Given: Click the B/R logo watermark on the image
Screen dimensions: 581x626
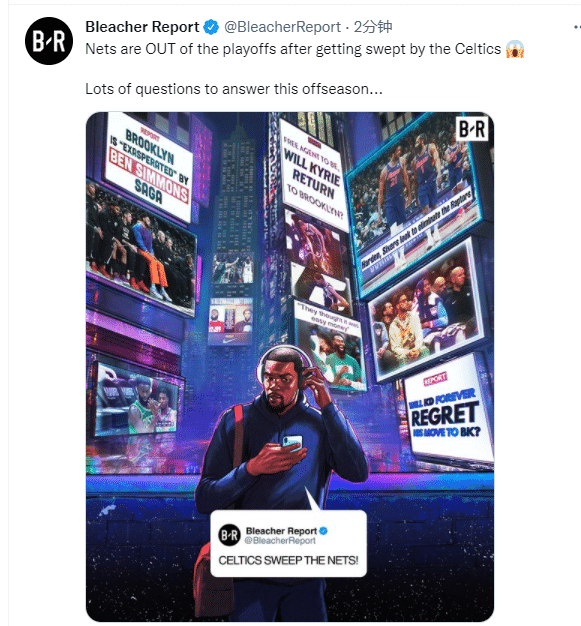Looking at the screenshot, I should click(472, 129).
